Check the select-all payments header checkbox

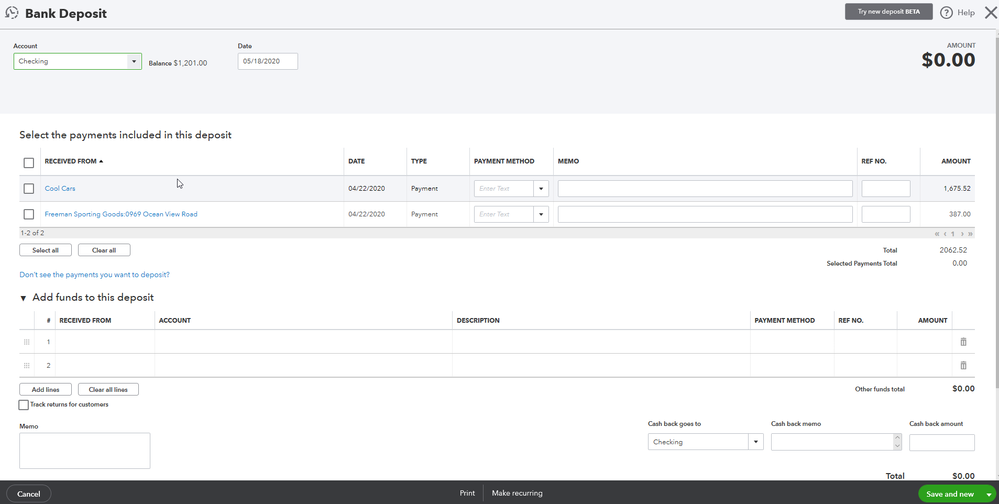[29, 162]
